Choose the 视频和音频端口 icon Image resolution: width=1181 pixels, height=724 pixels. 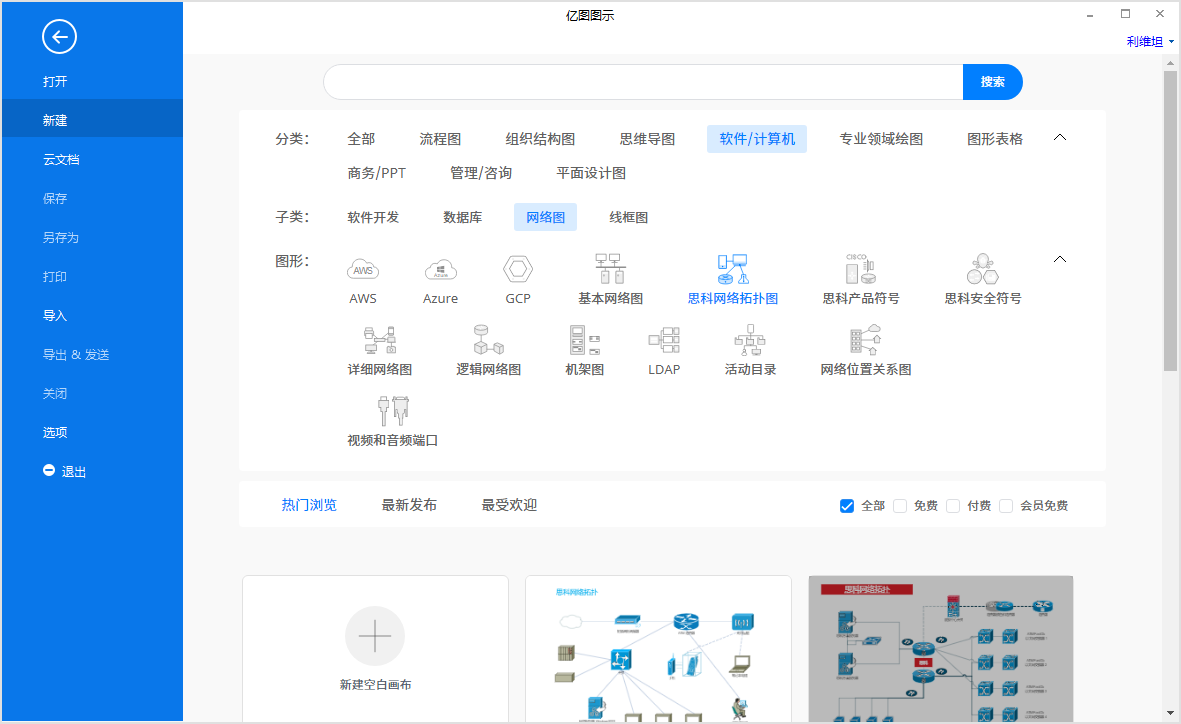[x=393, y=412]
